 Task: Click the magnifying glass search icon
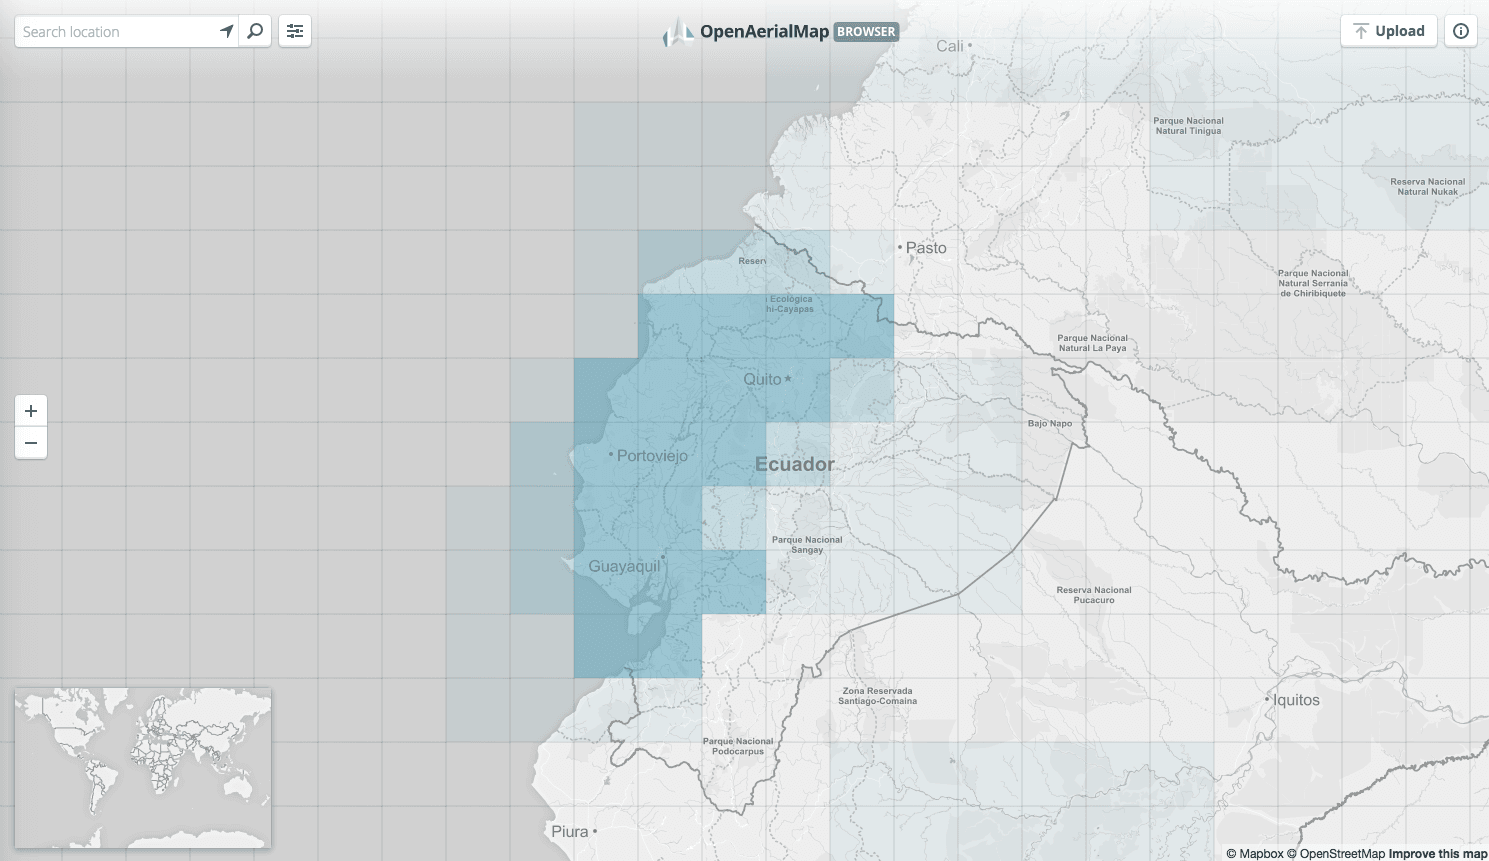click(255, 32)
